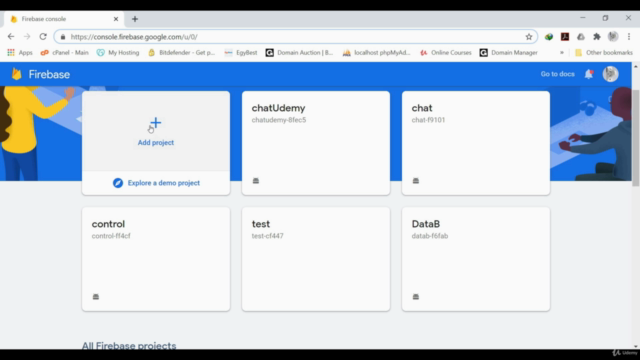This screenshot has height=360, width=640.
Task: Open the chat project card
Action: coord(476,143)
